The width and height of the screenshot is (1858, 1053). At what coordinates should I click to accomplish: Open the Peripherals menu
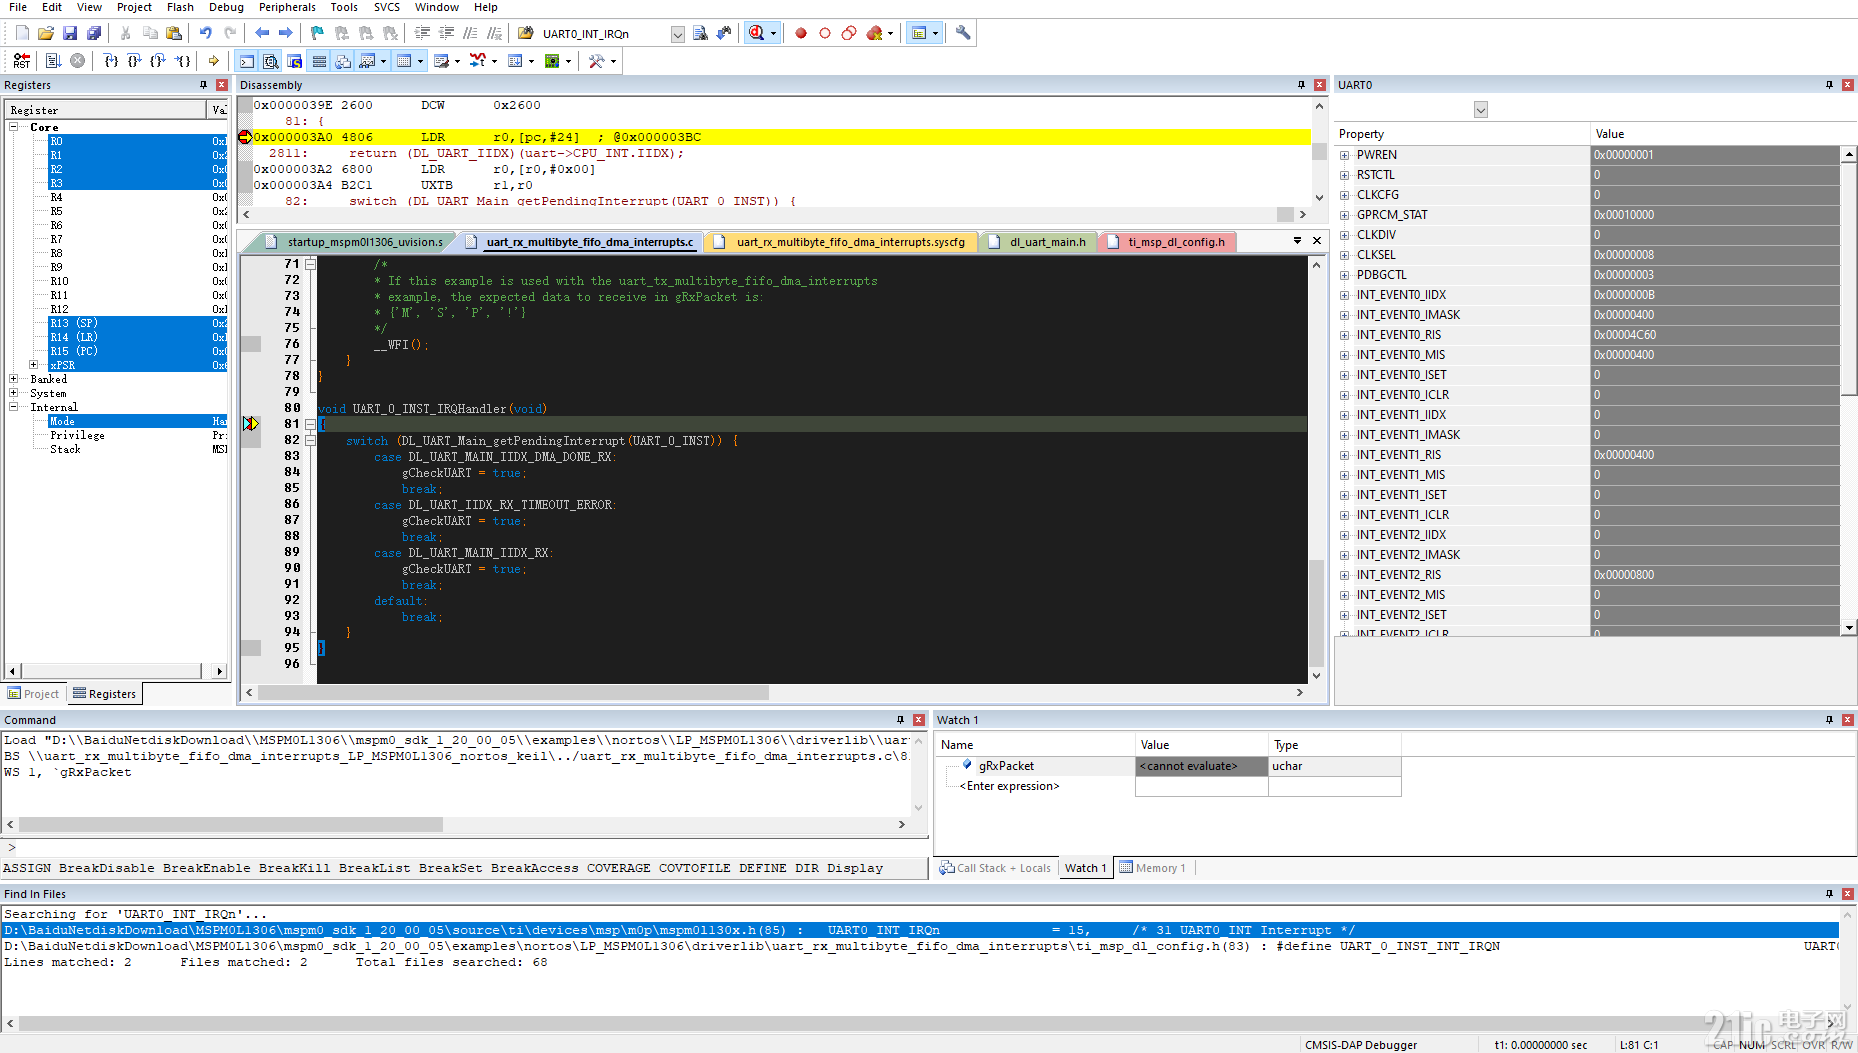pyautogui.click(x=288, y=7)
